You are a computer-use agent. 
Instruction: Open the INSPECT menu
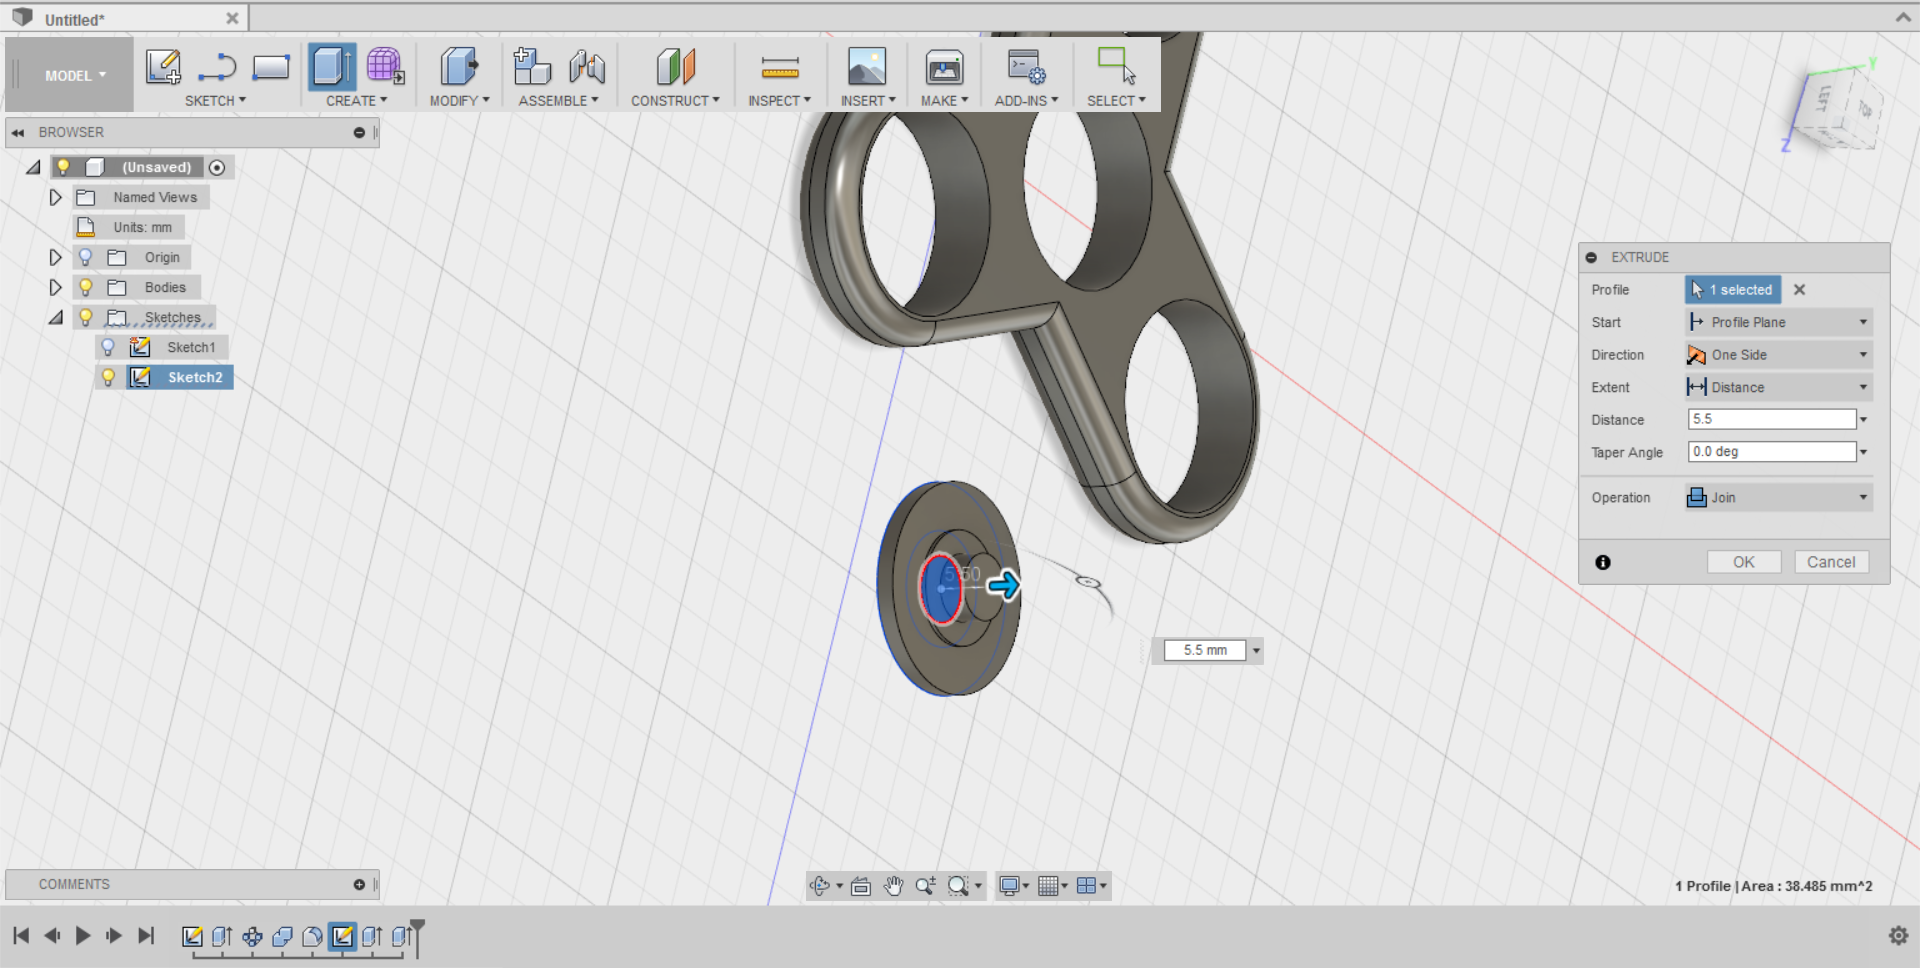(x=779, y=101)
